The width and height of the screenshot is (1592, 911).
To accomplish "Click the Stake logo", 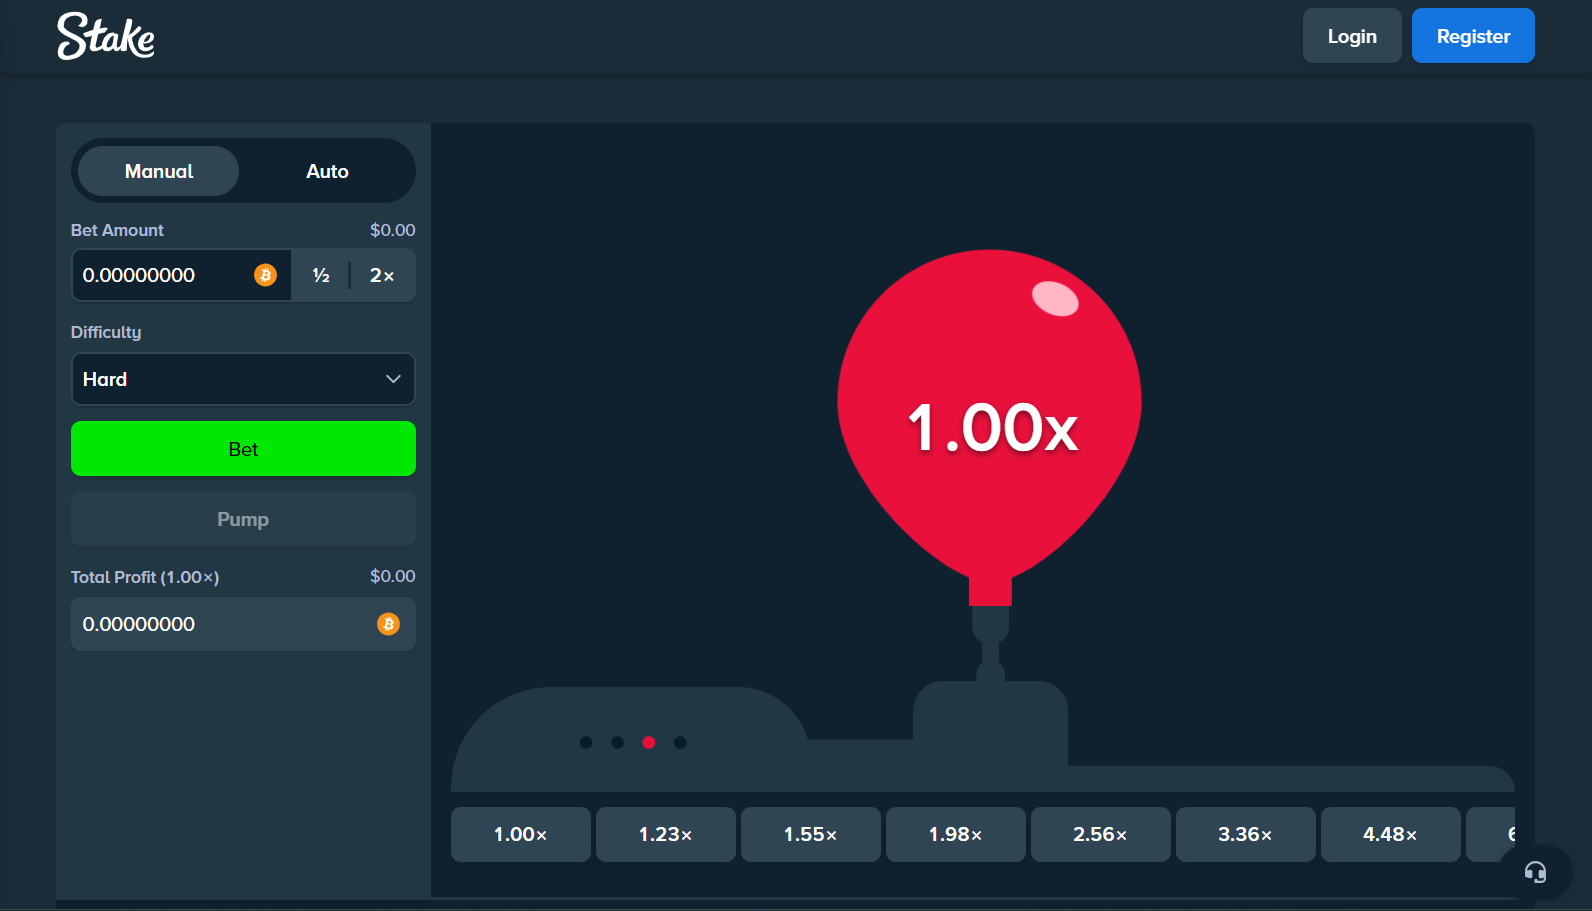I will tap(106, 36).
